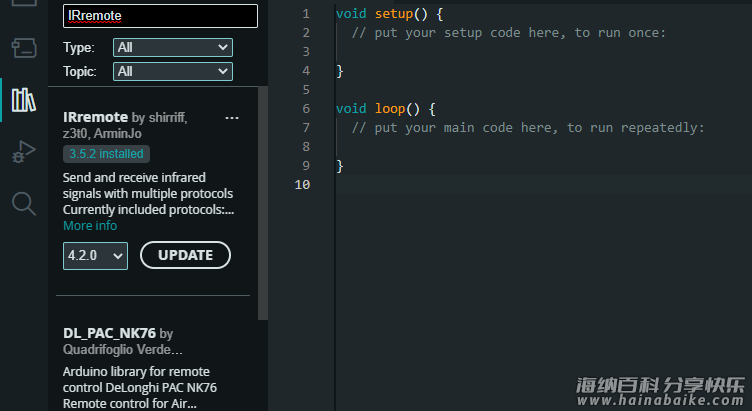Click the library list vertical scrollbar
The image size is (752, 411).
[263, 200]
